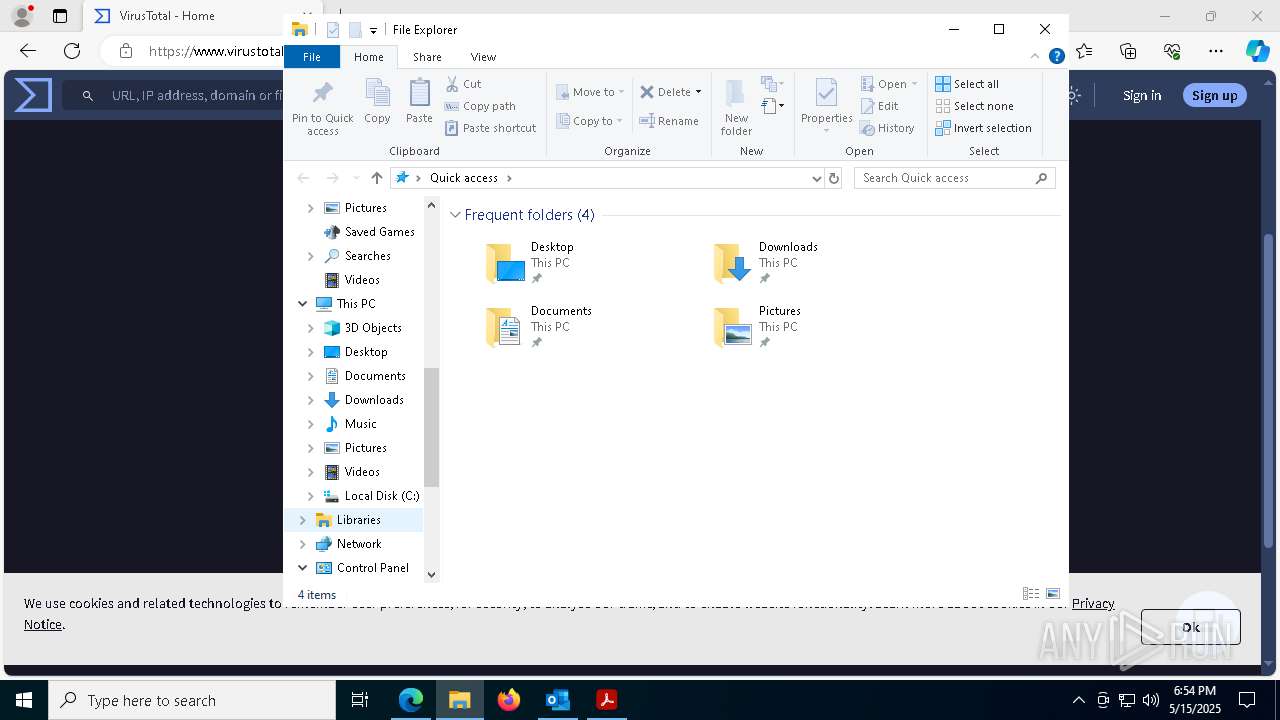Click Copy path in ribbon
The image size is (1280, 720).
point(480,106)
